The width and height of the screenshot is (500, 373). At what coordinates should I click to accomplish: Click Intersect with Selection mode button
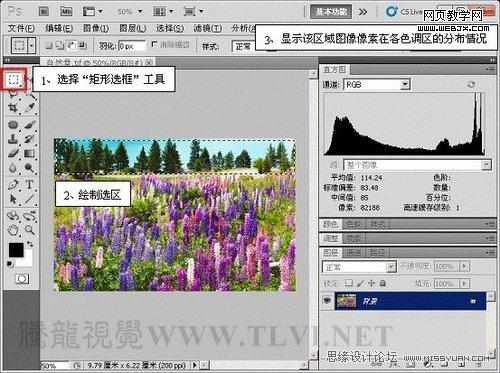(x=83, y=45)
